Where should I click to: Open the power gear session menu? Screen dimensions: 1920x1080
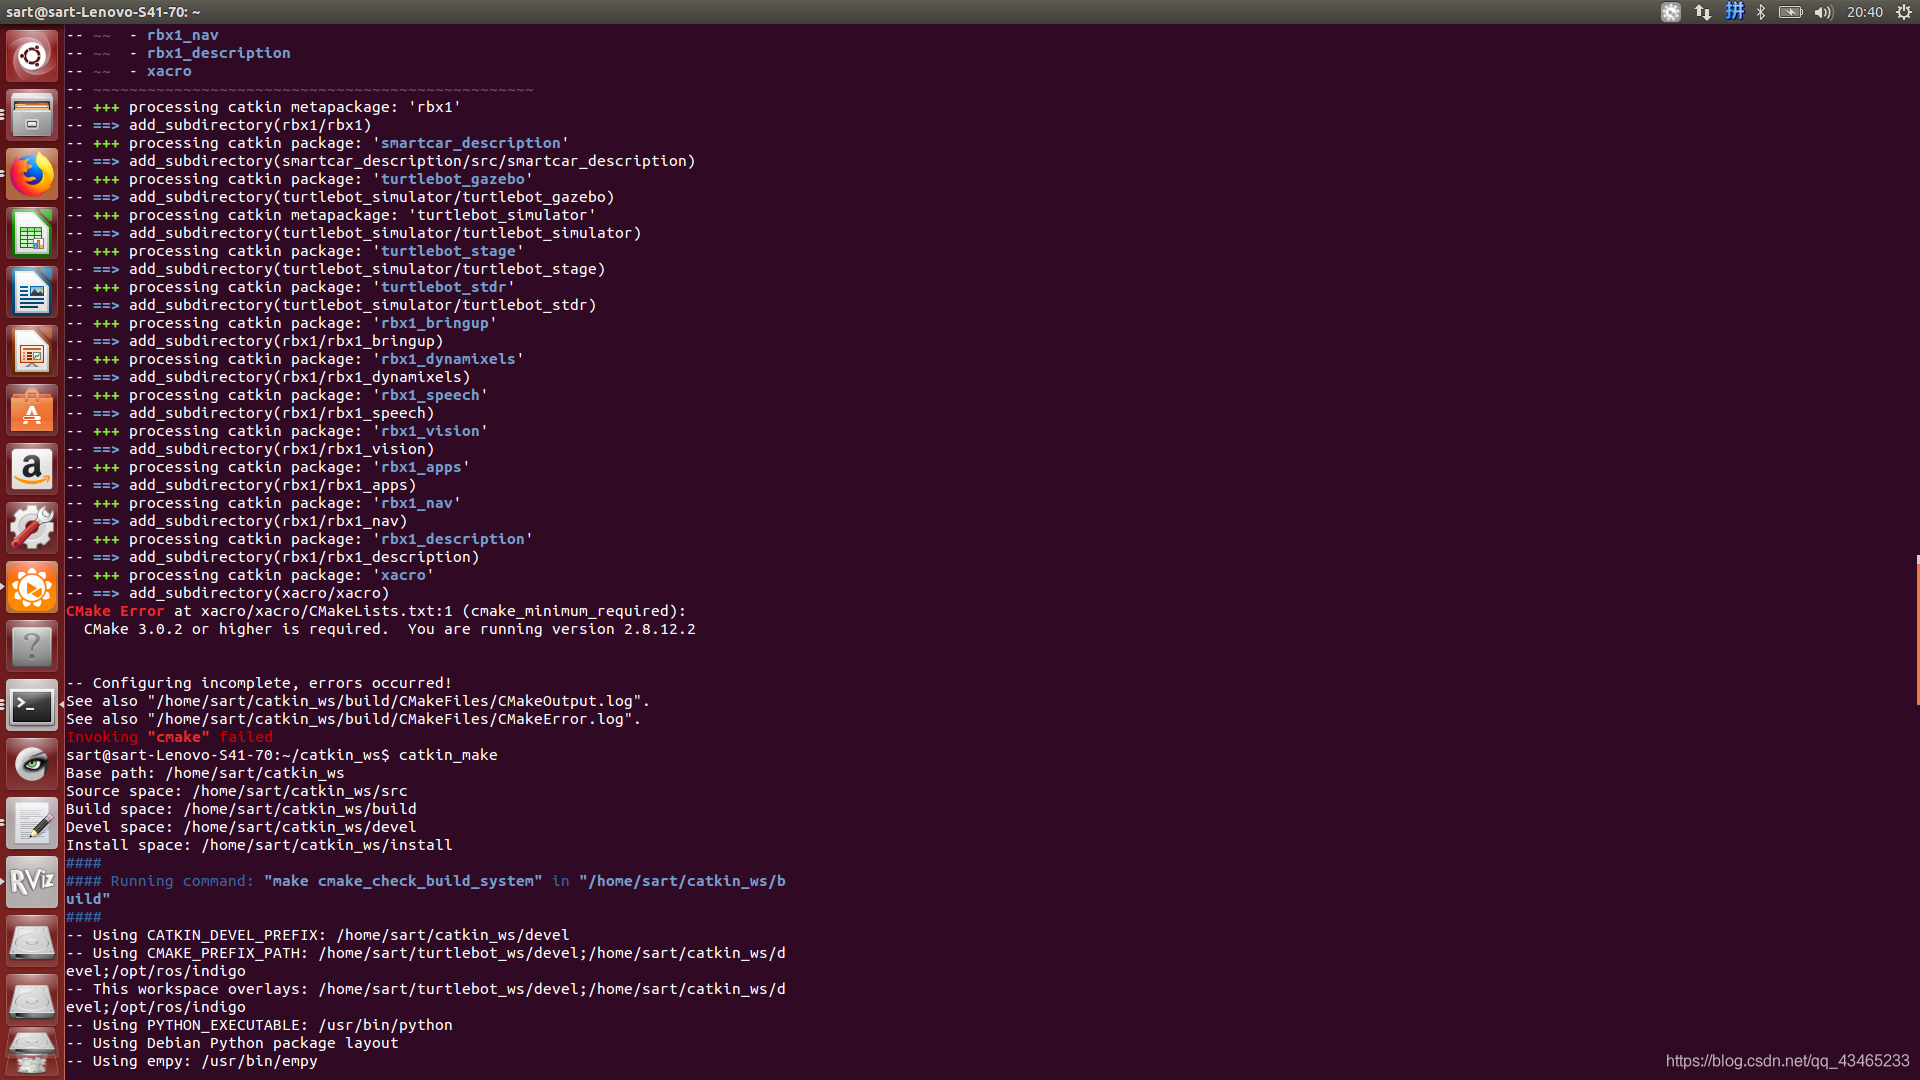coord(1903,12)
